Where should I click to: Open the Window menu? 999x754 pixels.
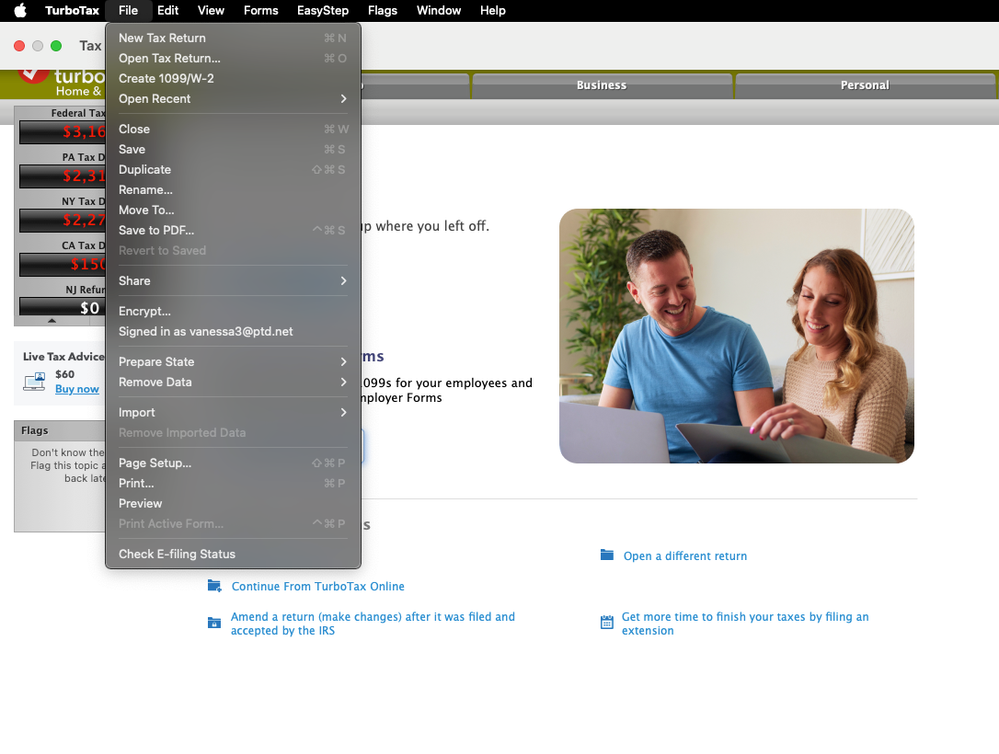coord(438,10)
